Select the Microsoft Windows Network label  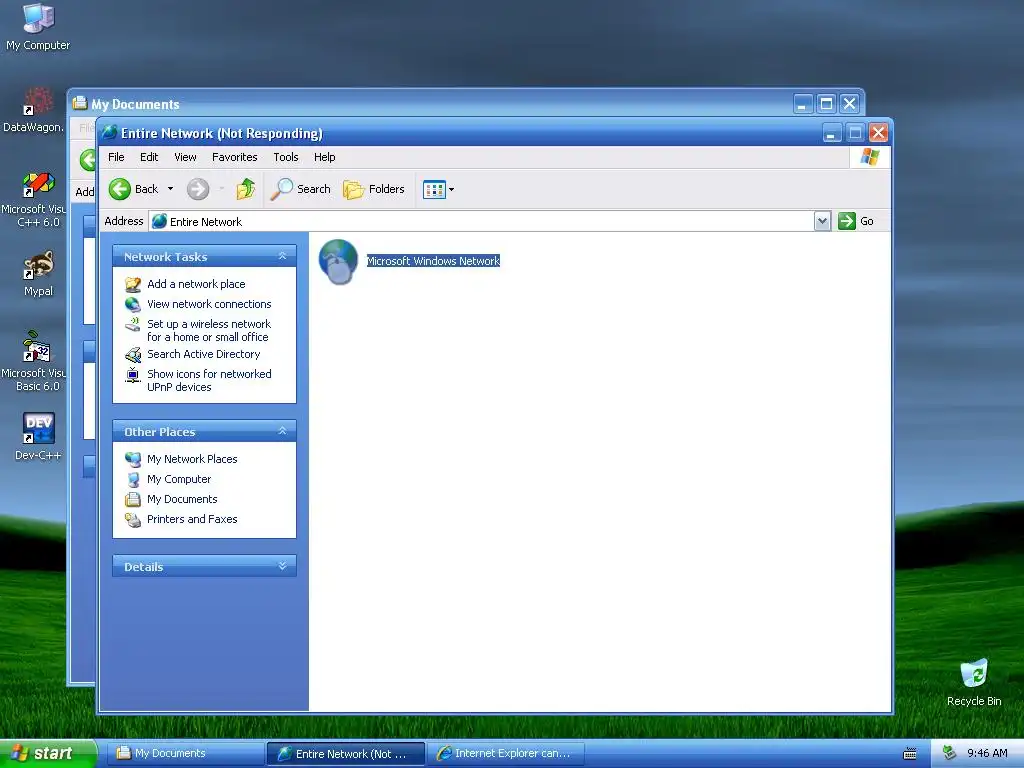pos(433,261)
